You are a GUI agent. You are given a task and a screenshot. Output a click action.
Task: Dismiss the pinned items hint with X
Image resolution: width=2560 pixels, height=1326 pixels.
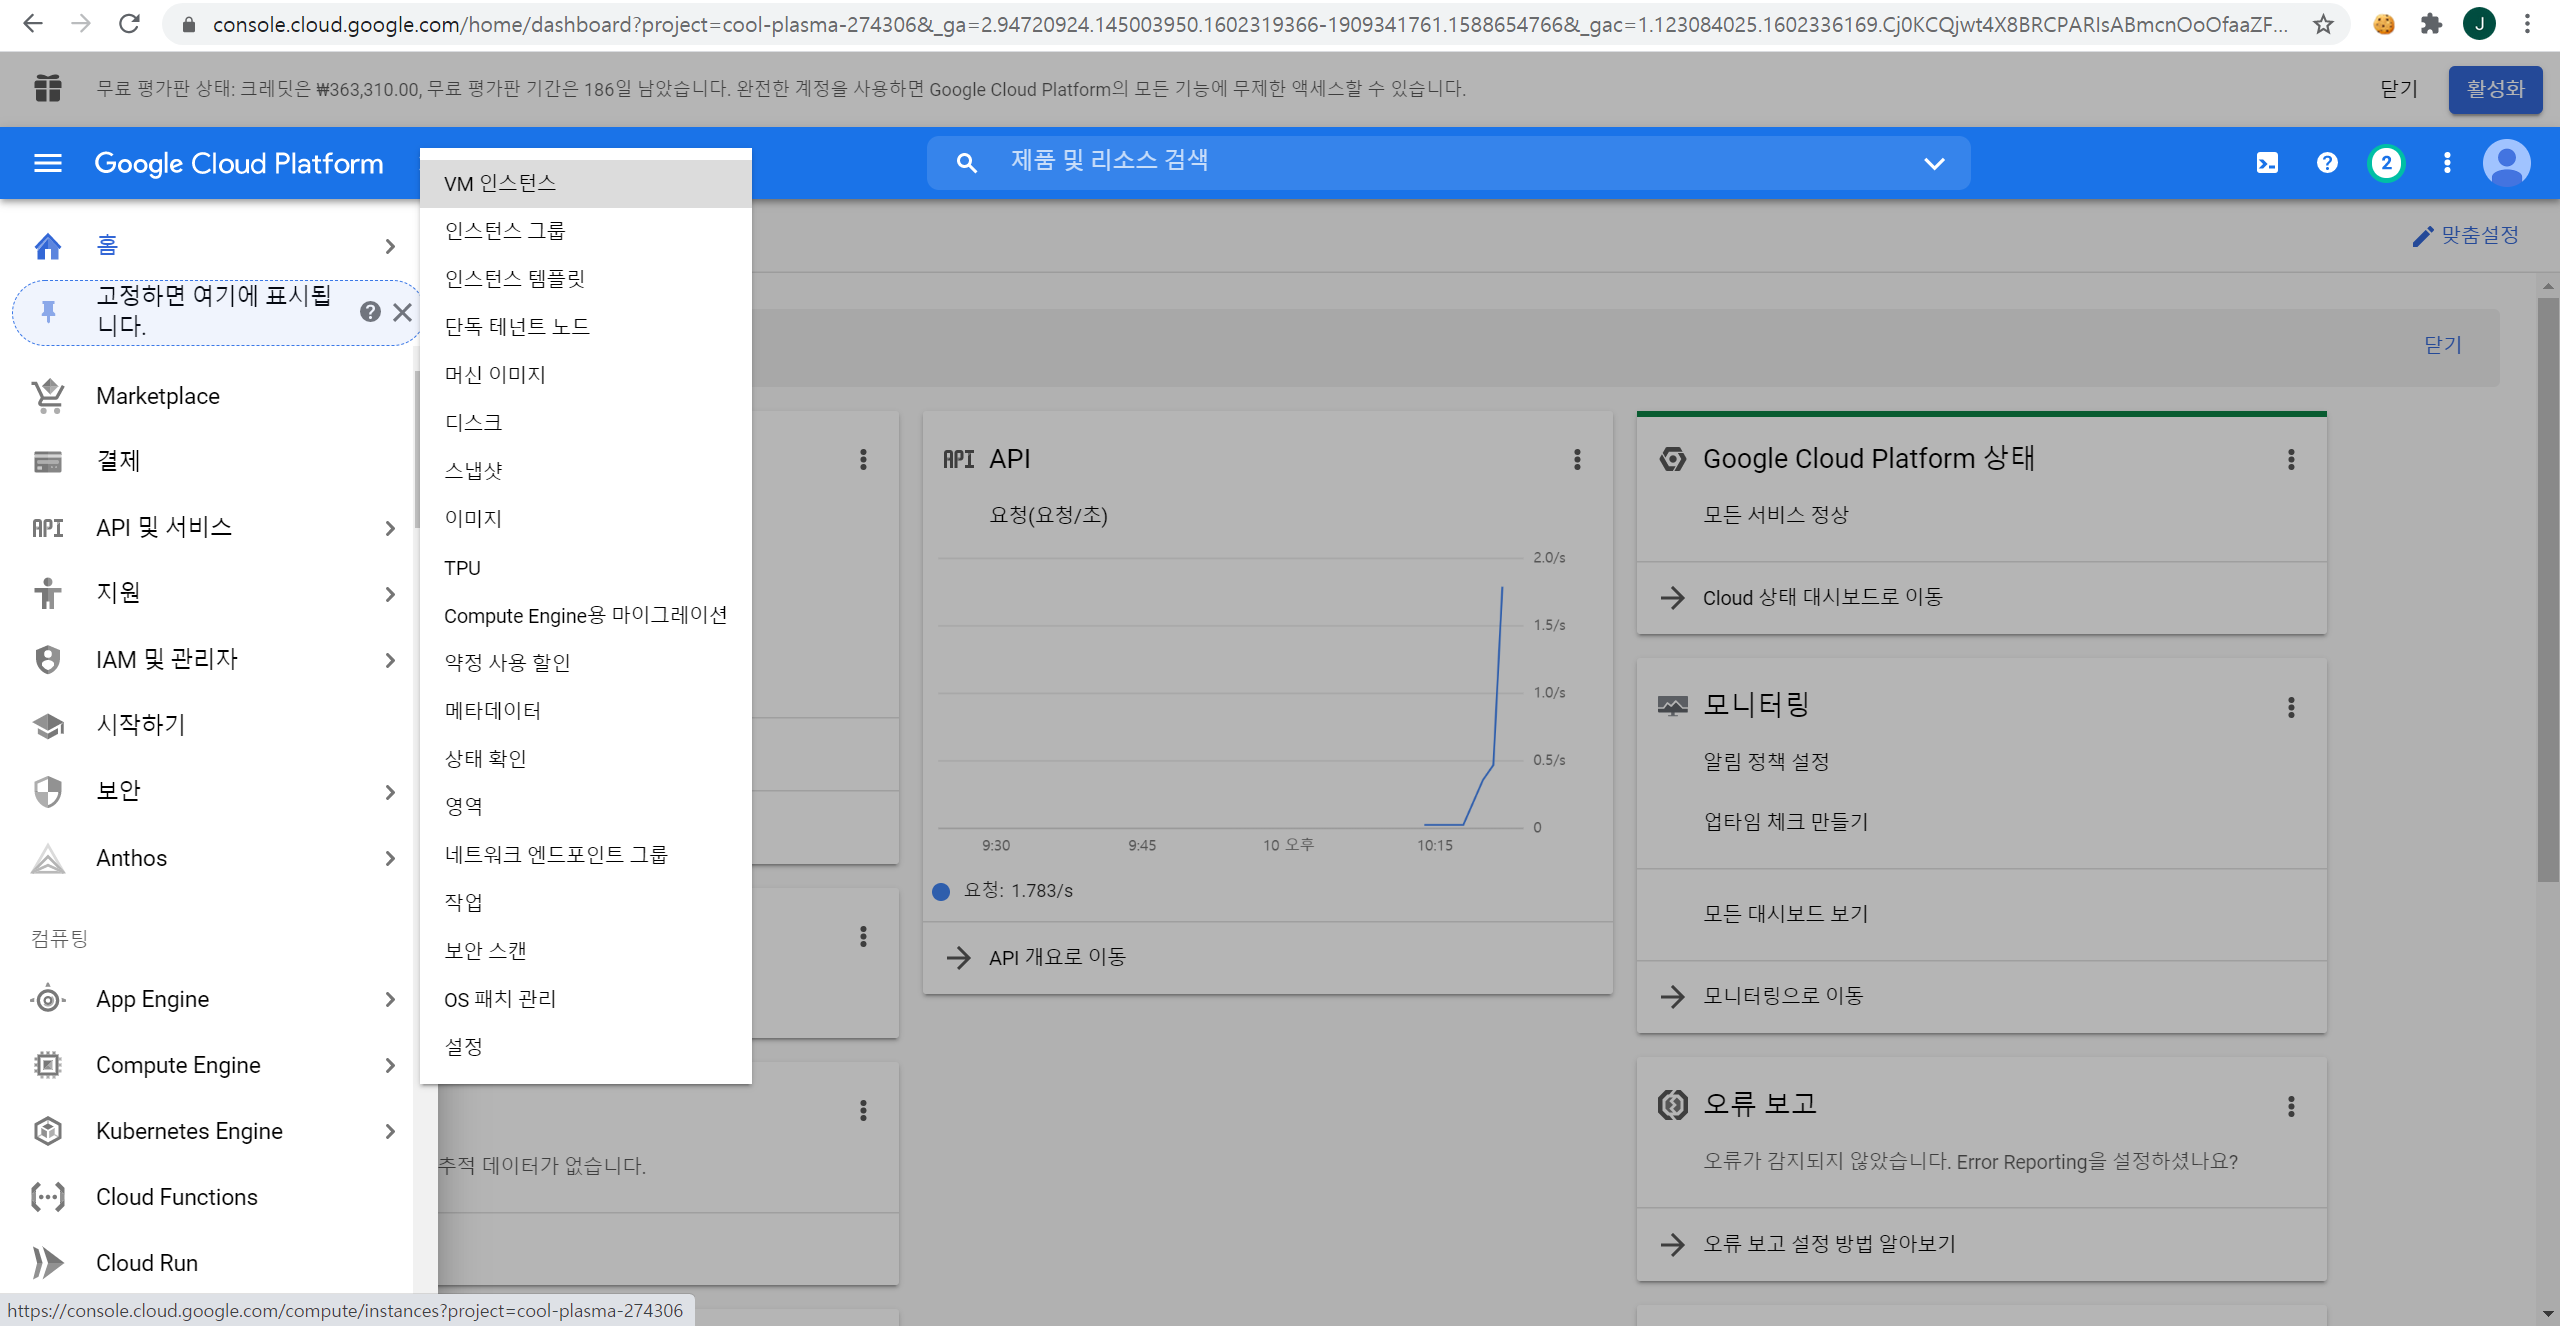[402, 312]
